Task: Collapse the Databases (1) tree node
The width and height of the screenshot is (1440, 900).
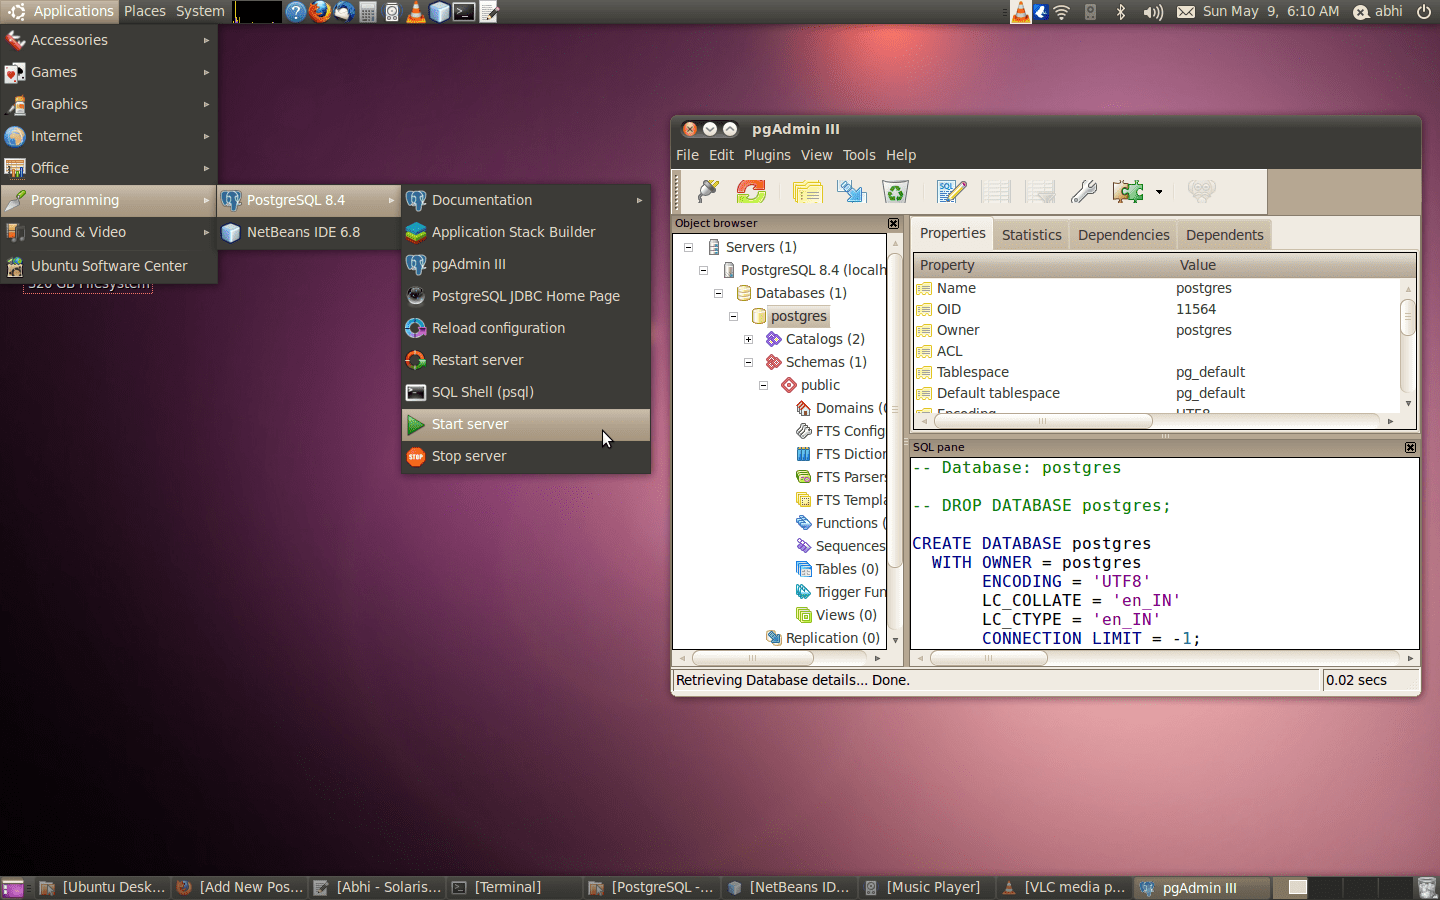Action: pyautogui.click(x=718, y=294)
